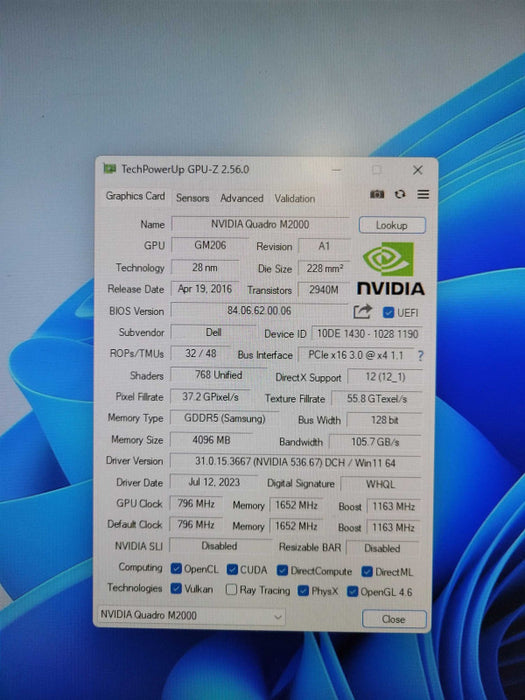This screenshot has width=525, height=700.
Task: Click the Transistors value 2940M
Action: 324,290
